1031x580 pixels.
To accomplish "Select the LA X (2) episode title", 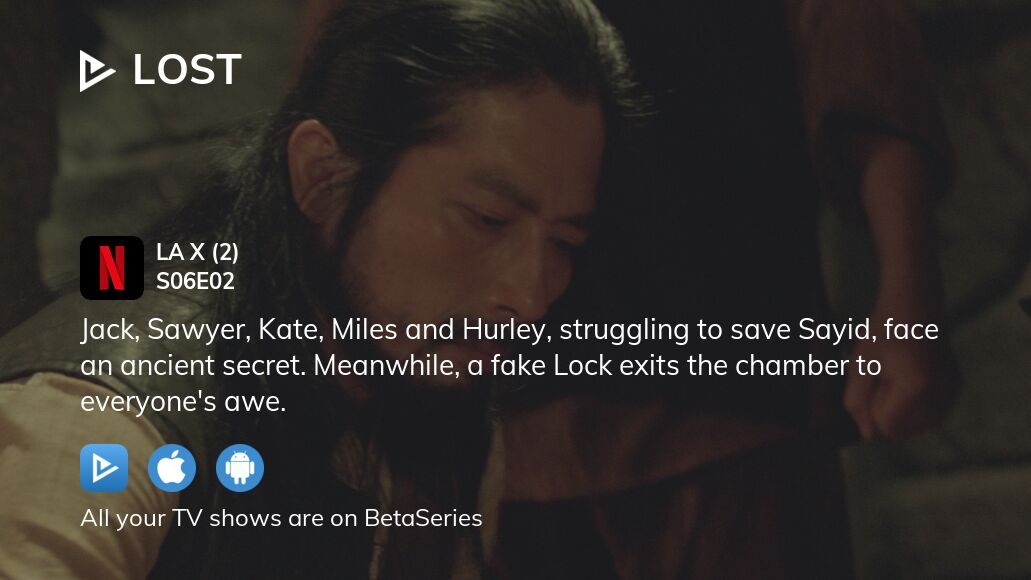I will tap(197, 252).
